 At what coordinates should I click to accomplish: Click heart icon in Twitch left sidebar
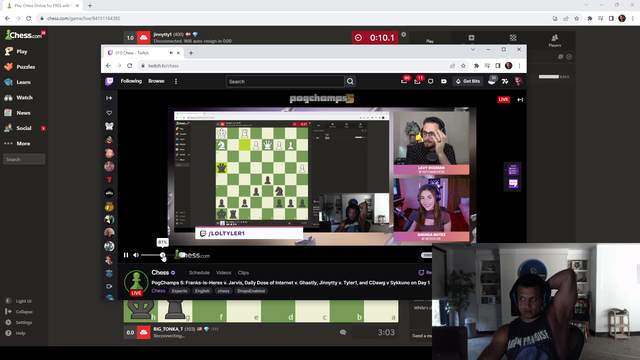tap(109, 113)
